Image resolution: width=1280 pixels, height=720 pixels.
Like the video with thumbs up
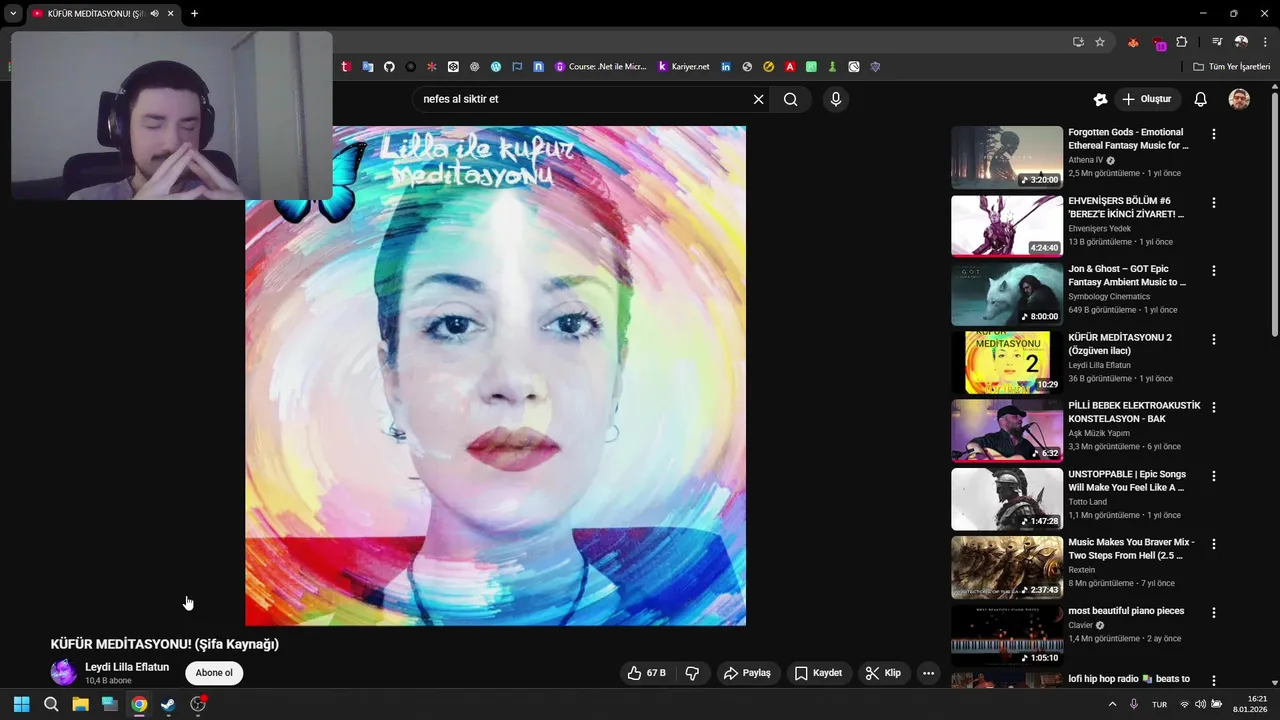[x=647, y=673]
